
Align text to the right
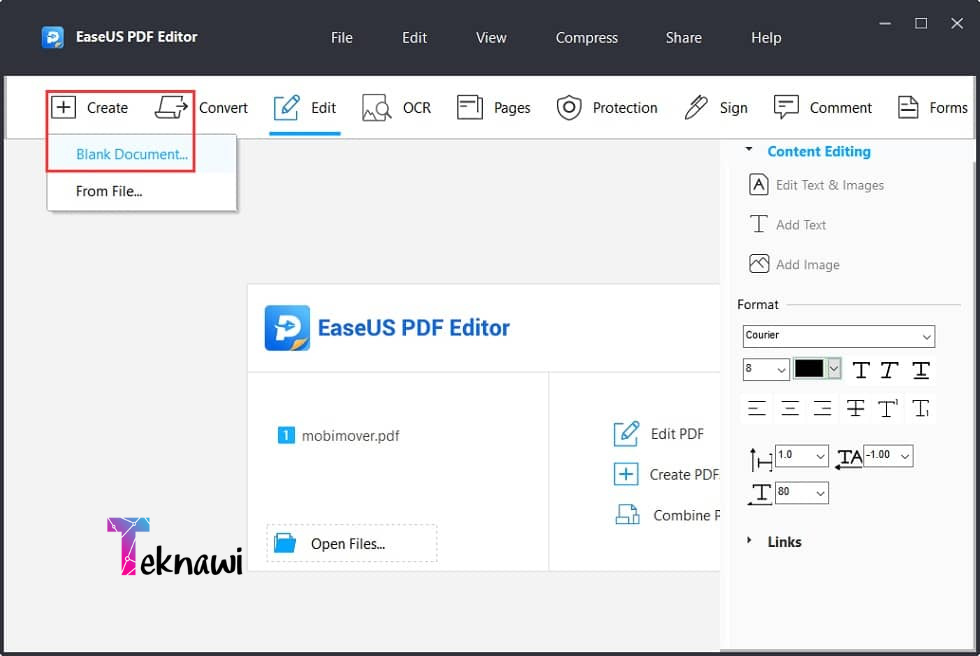822,409
